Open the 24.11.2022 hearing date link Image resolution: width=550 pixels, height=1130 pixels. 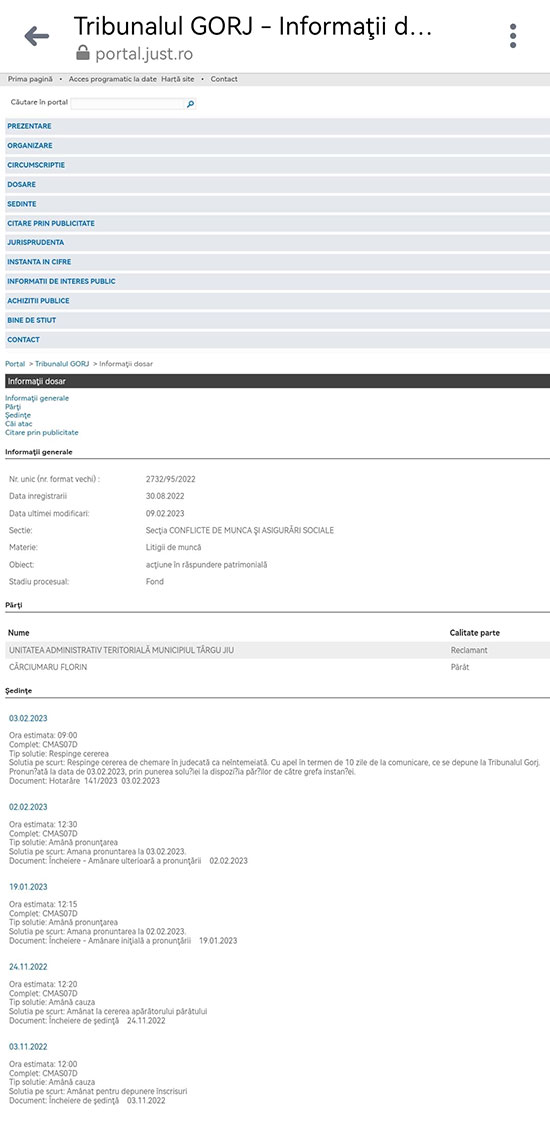tap(28, 966)
